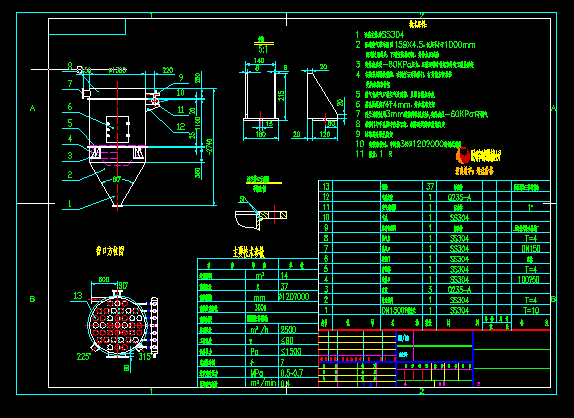Click DN150 remark in parts row 7
This screenshot has width=574, height=418.
tap(531, 249)
